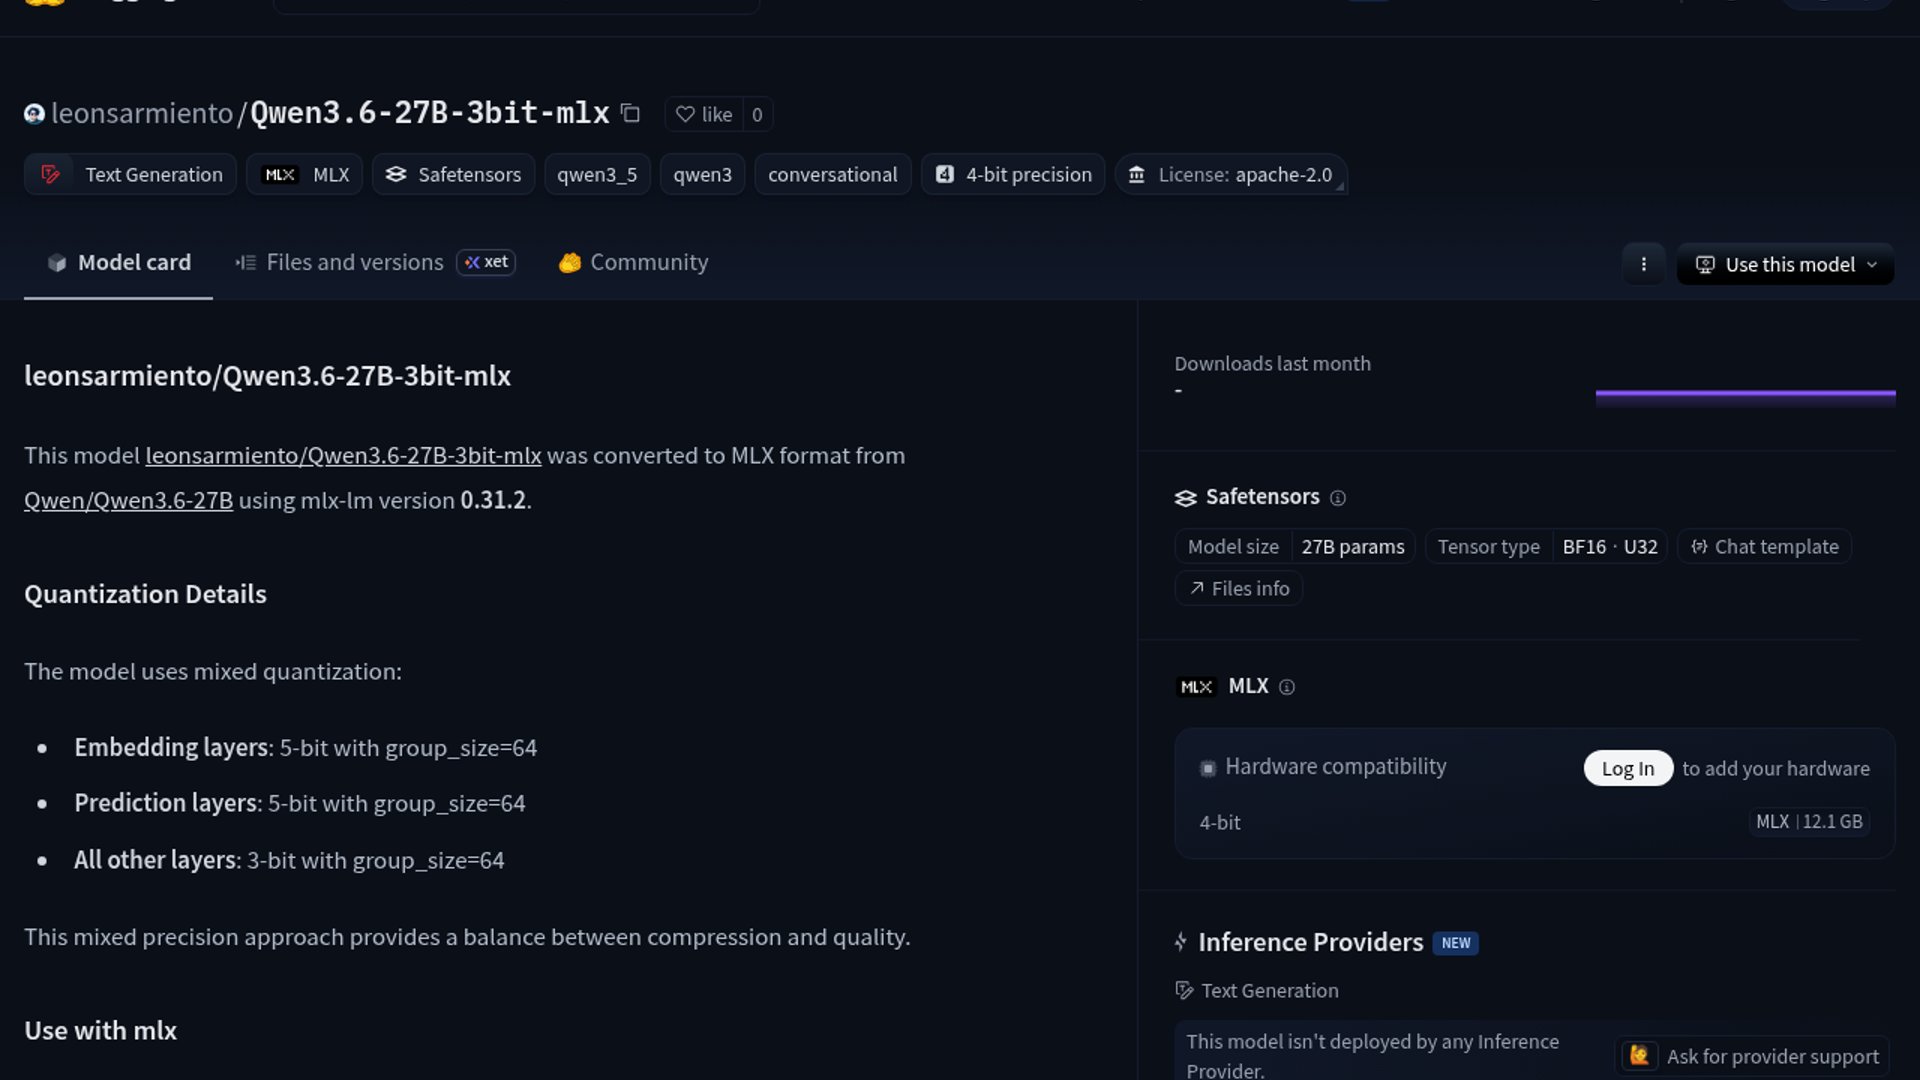Click the MLX info icon in sidebar
Image resolution: width=1920 pixels, height=1080 pixels.
pos(1287,687)
